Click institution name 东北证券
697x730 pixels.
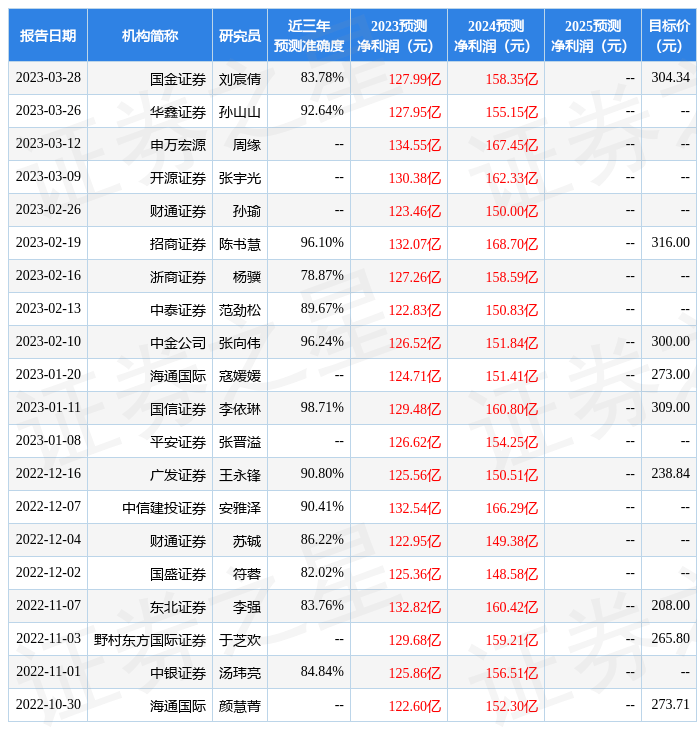178,608
